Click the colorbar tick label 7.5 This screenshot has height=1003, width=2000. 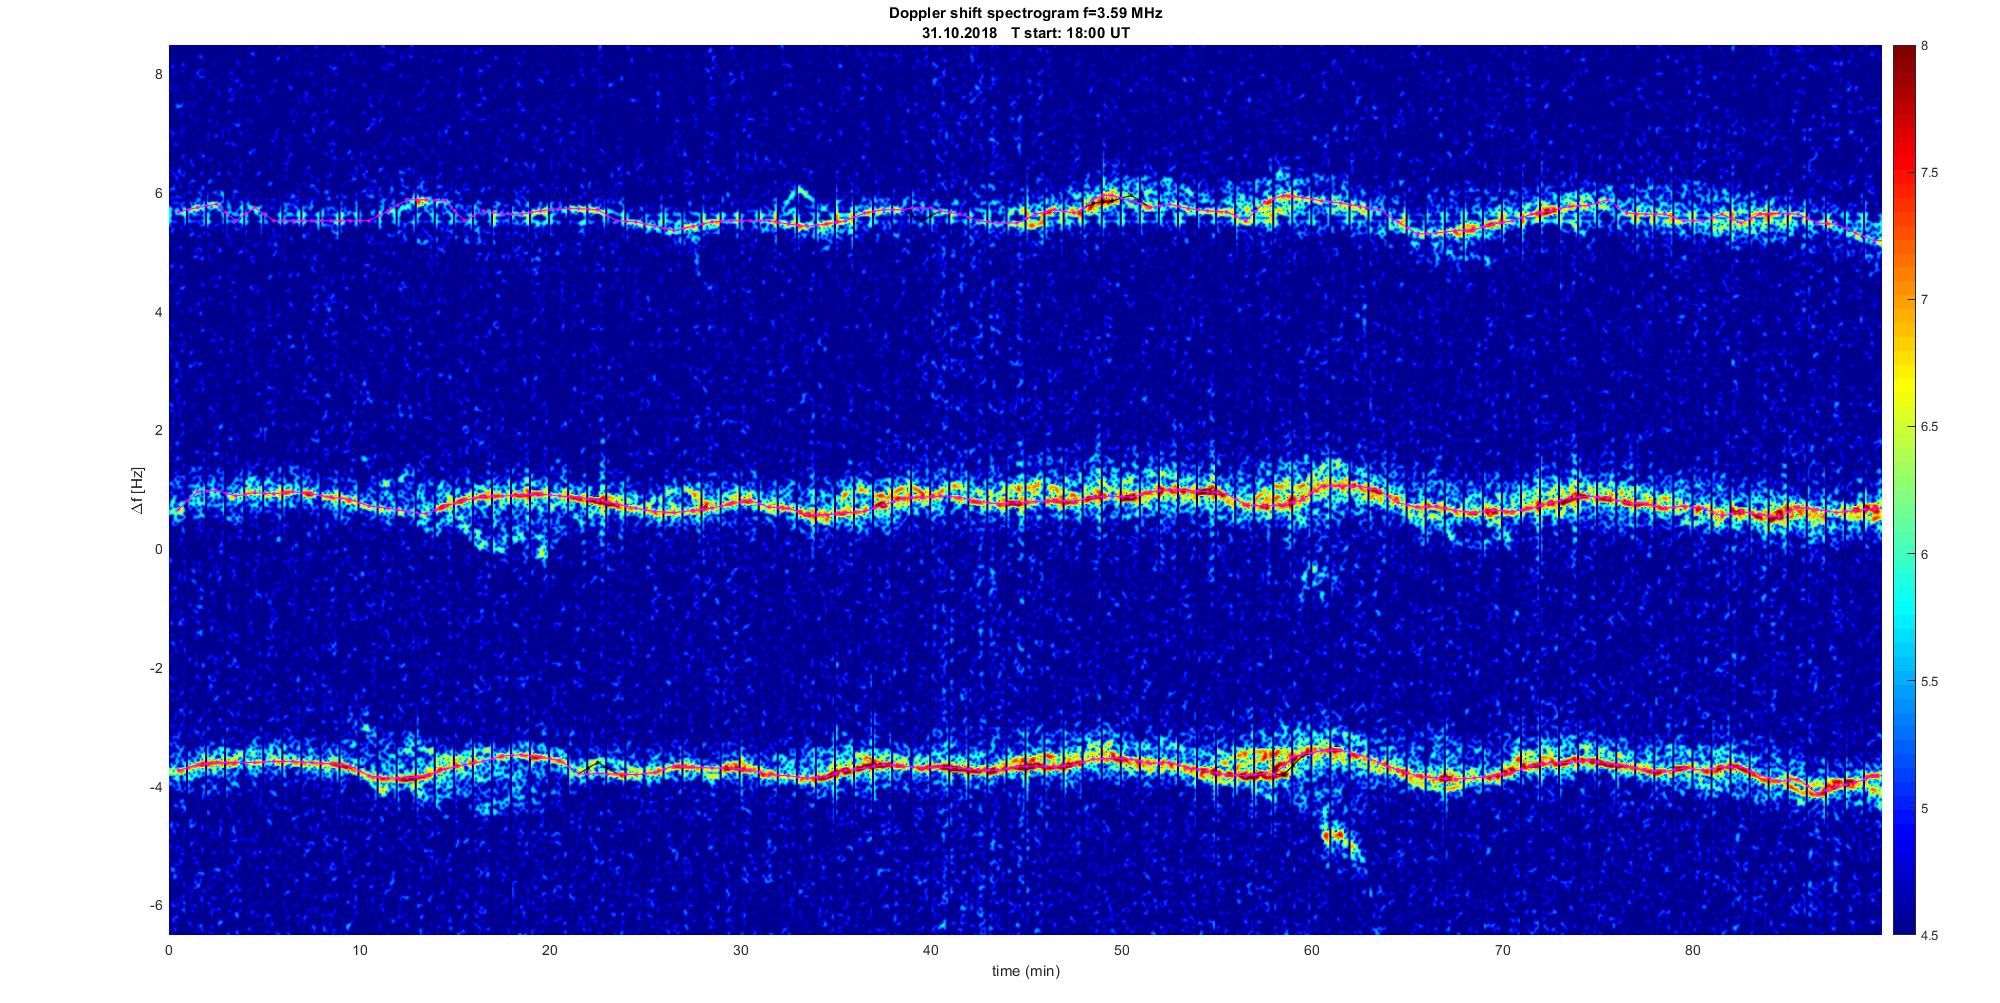(x=1929, y=173)
